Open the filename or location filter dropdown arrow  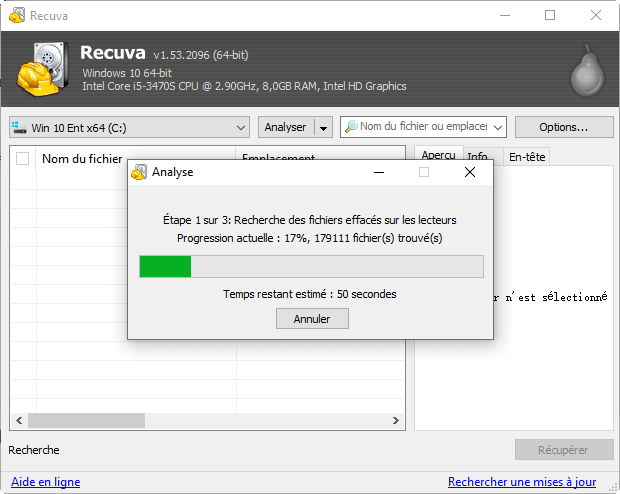[498, 127]
